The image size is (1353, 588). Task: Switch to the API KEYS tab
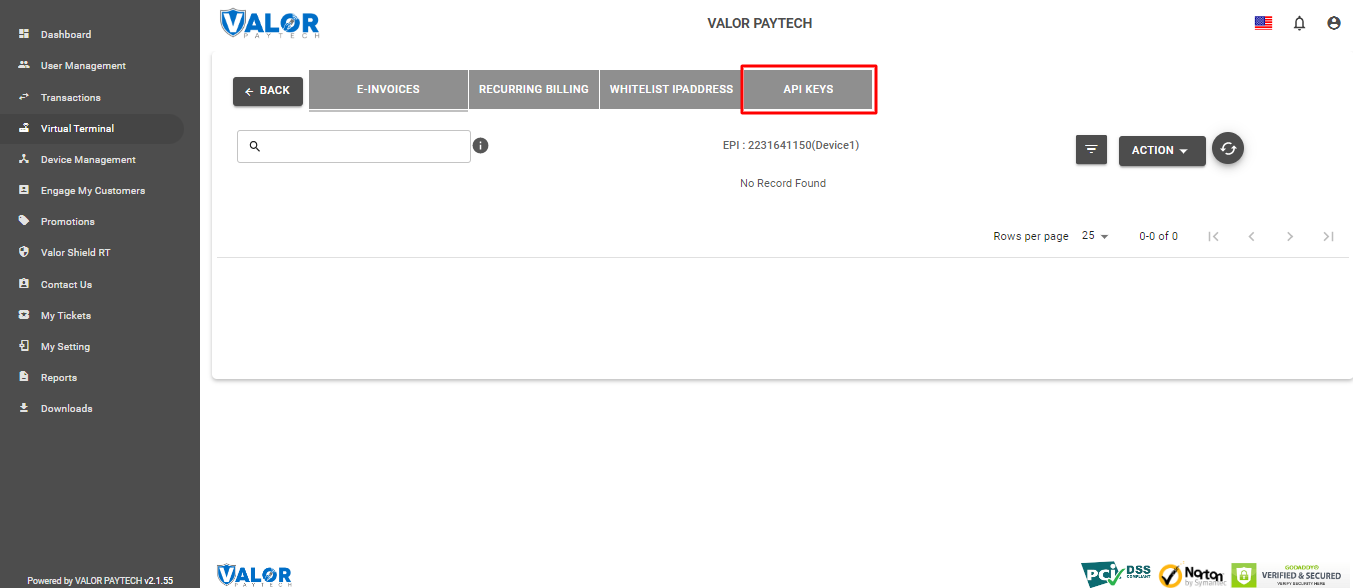(808, 89)
